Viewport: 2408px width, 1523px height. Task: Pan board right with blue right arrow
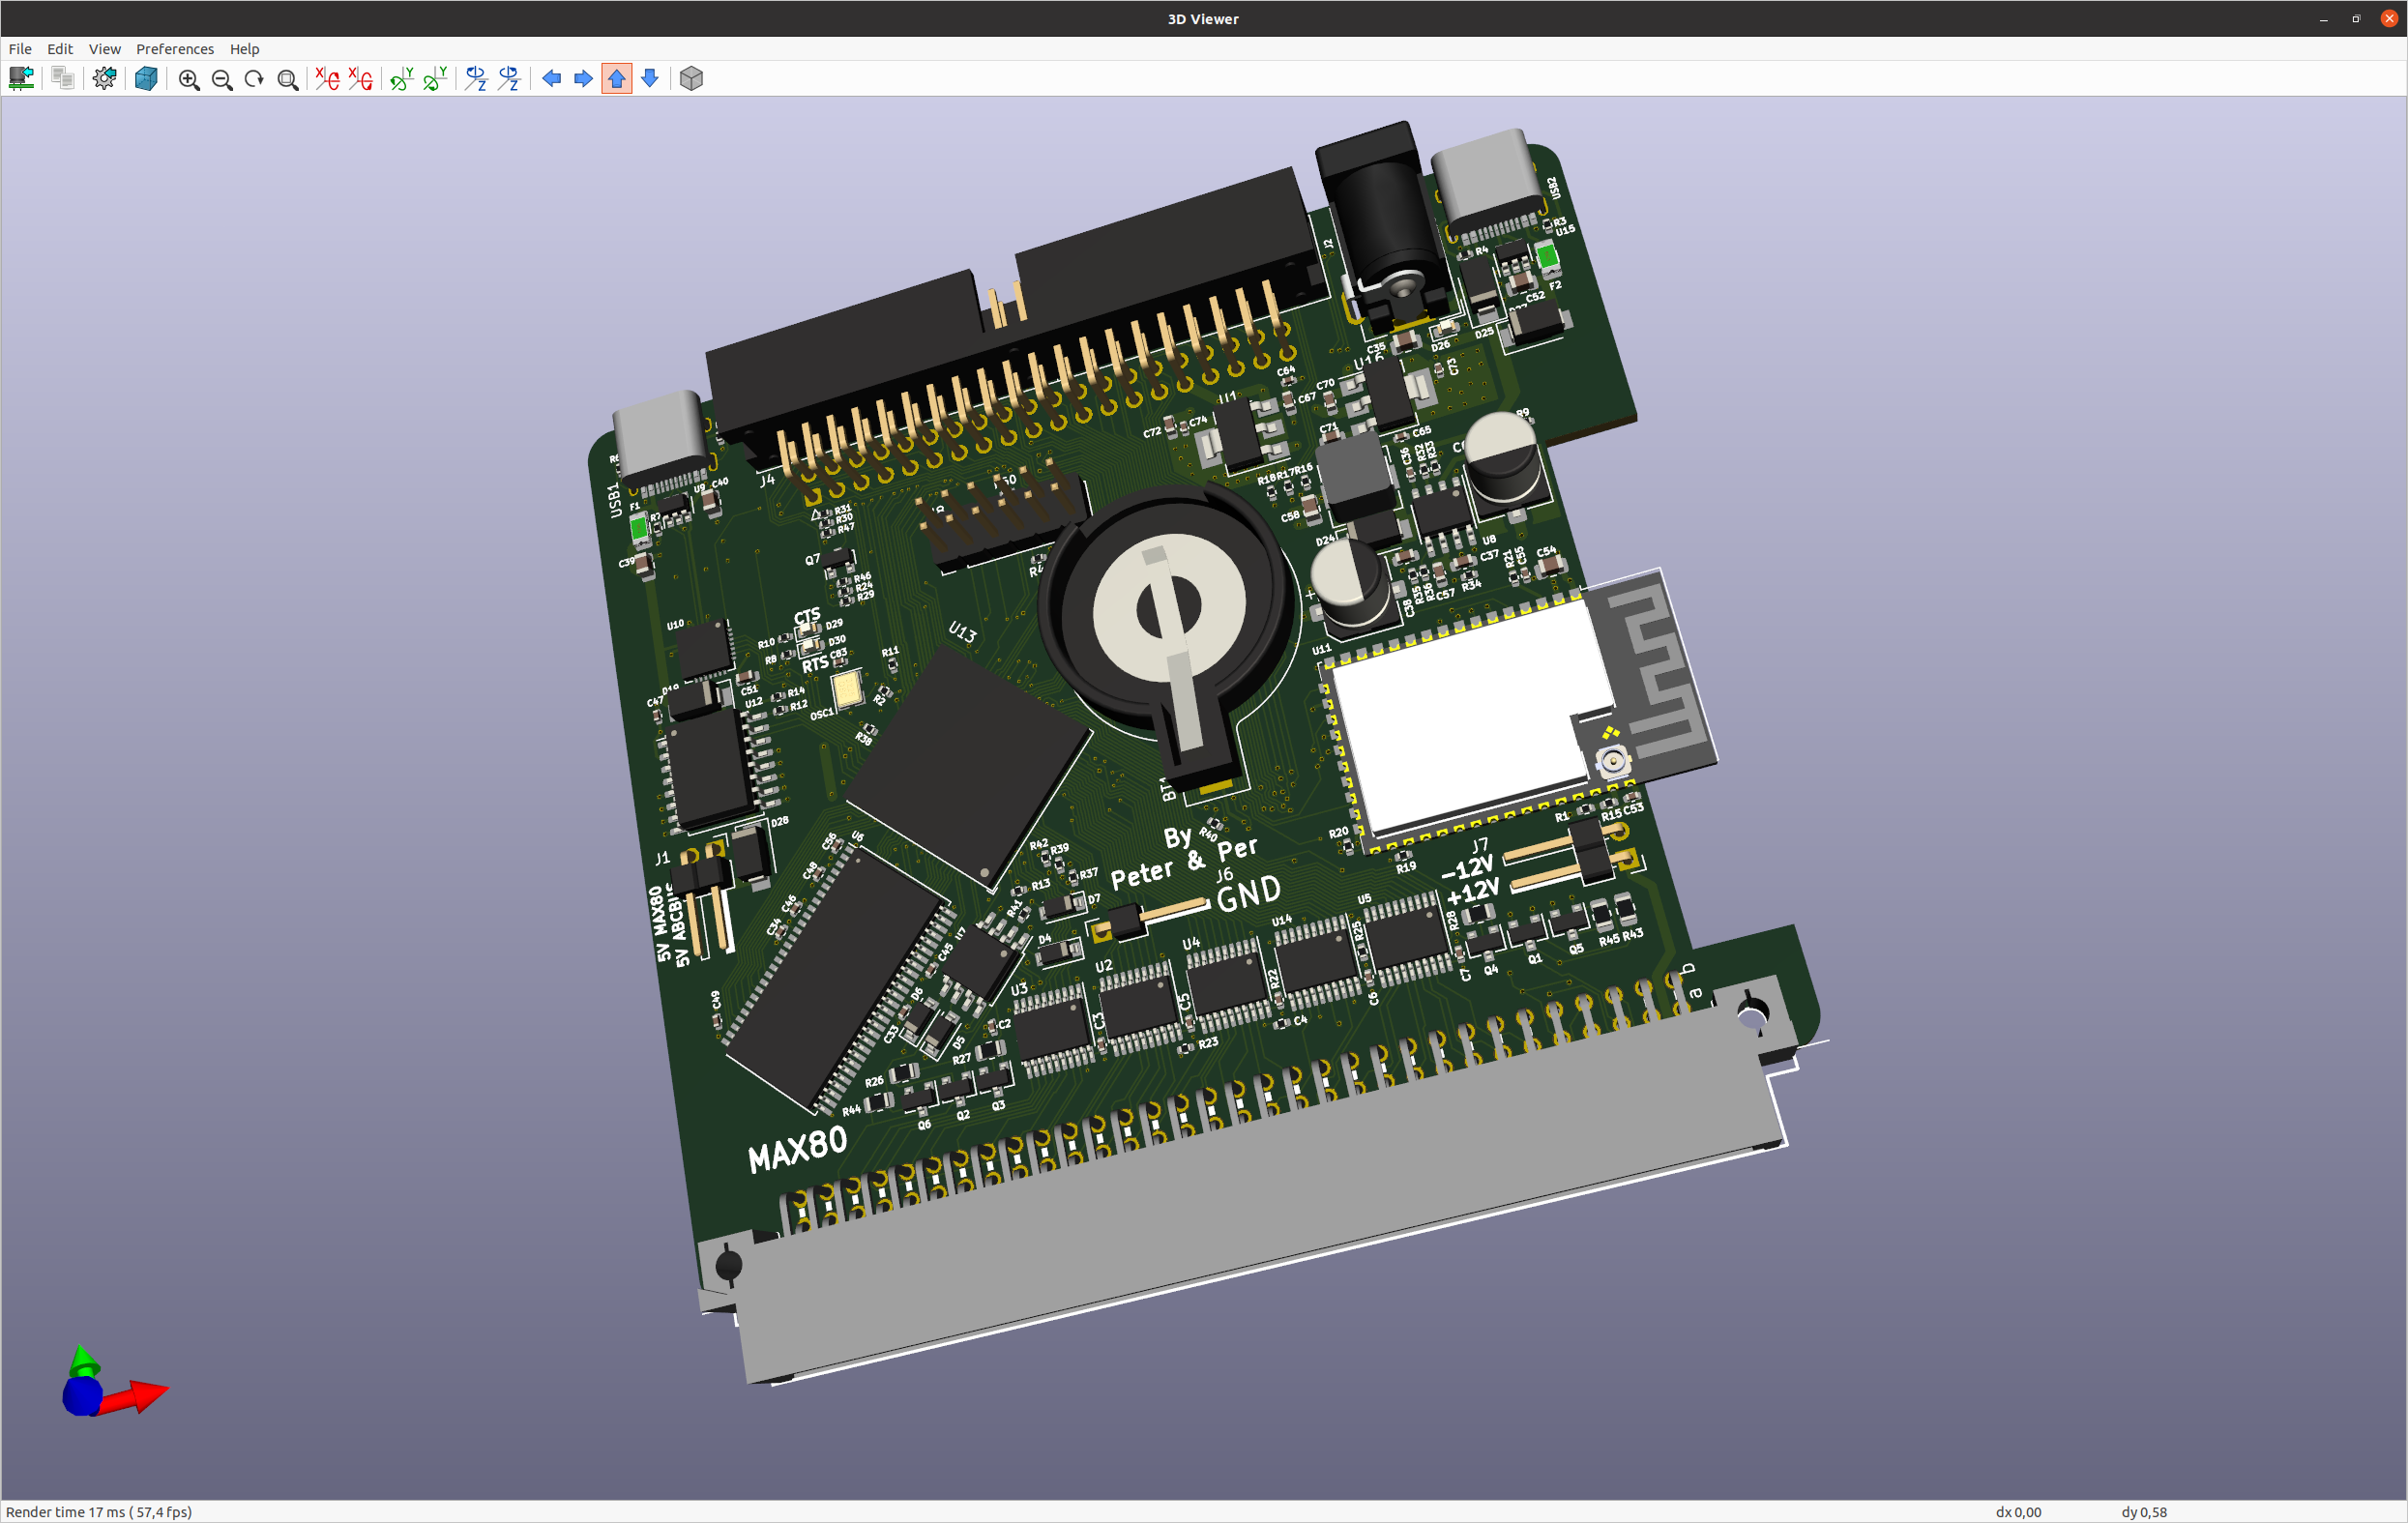tap(583, 78)
